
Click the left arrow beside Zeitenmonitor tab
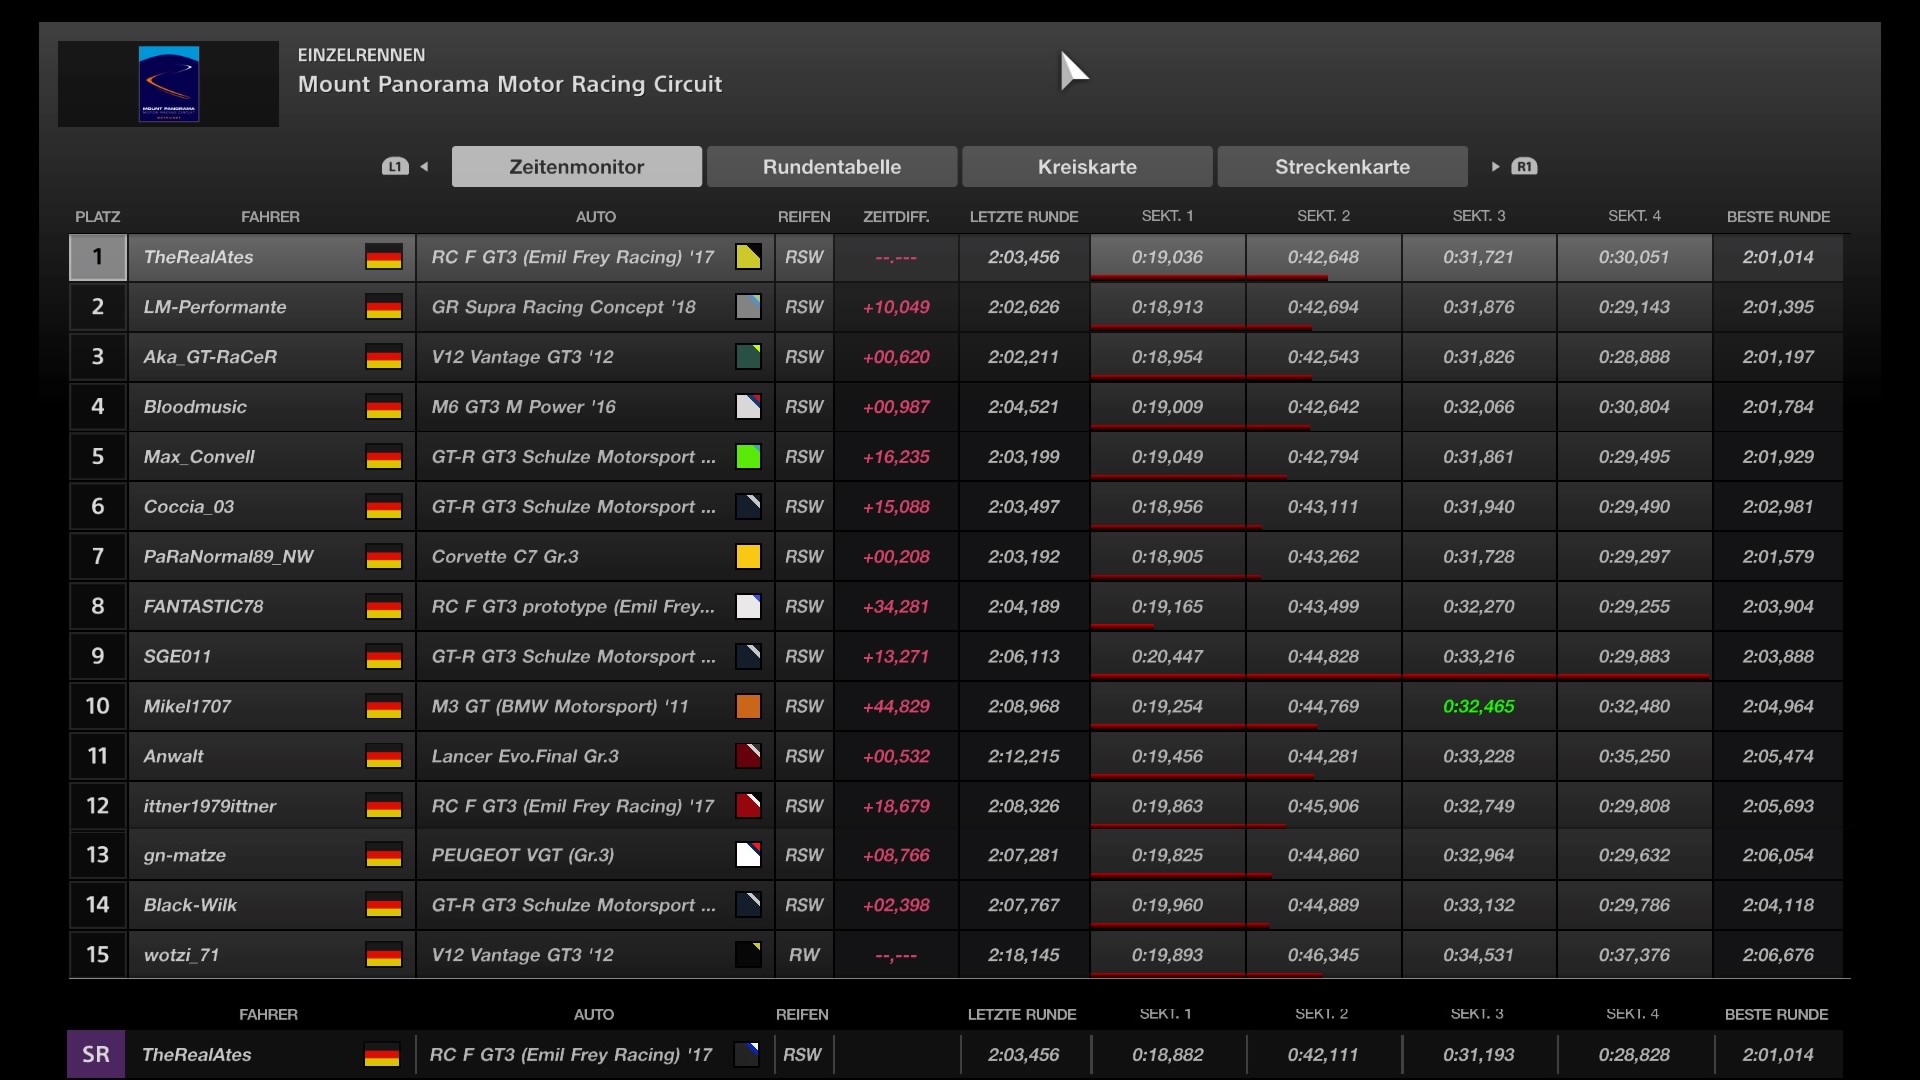(x=425, y=167)
